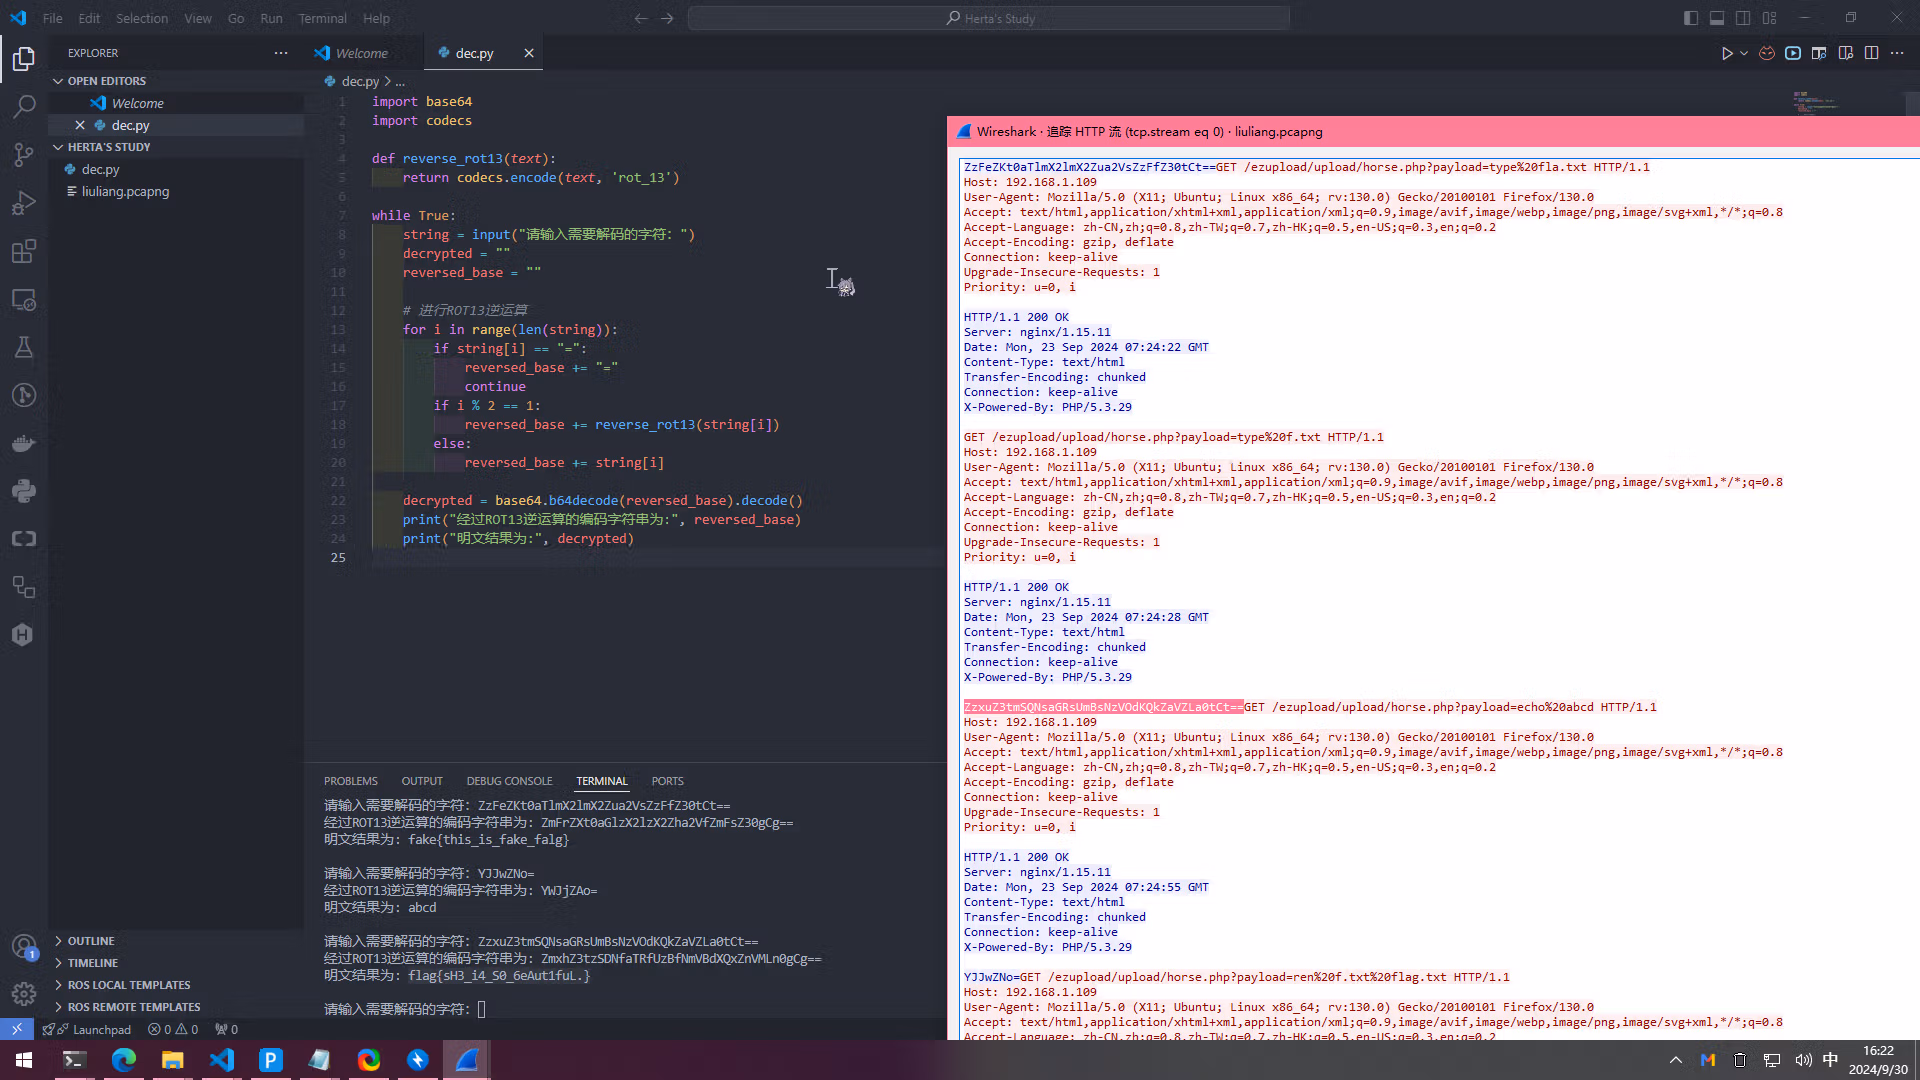This screenshot has width=1920, height=1080.
Task: Collapse the Open Editors section
Action: (x=176, y=81)
